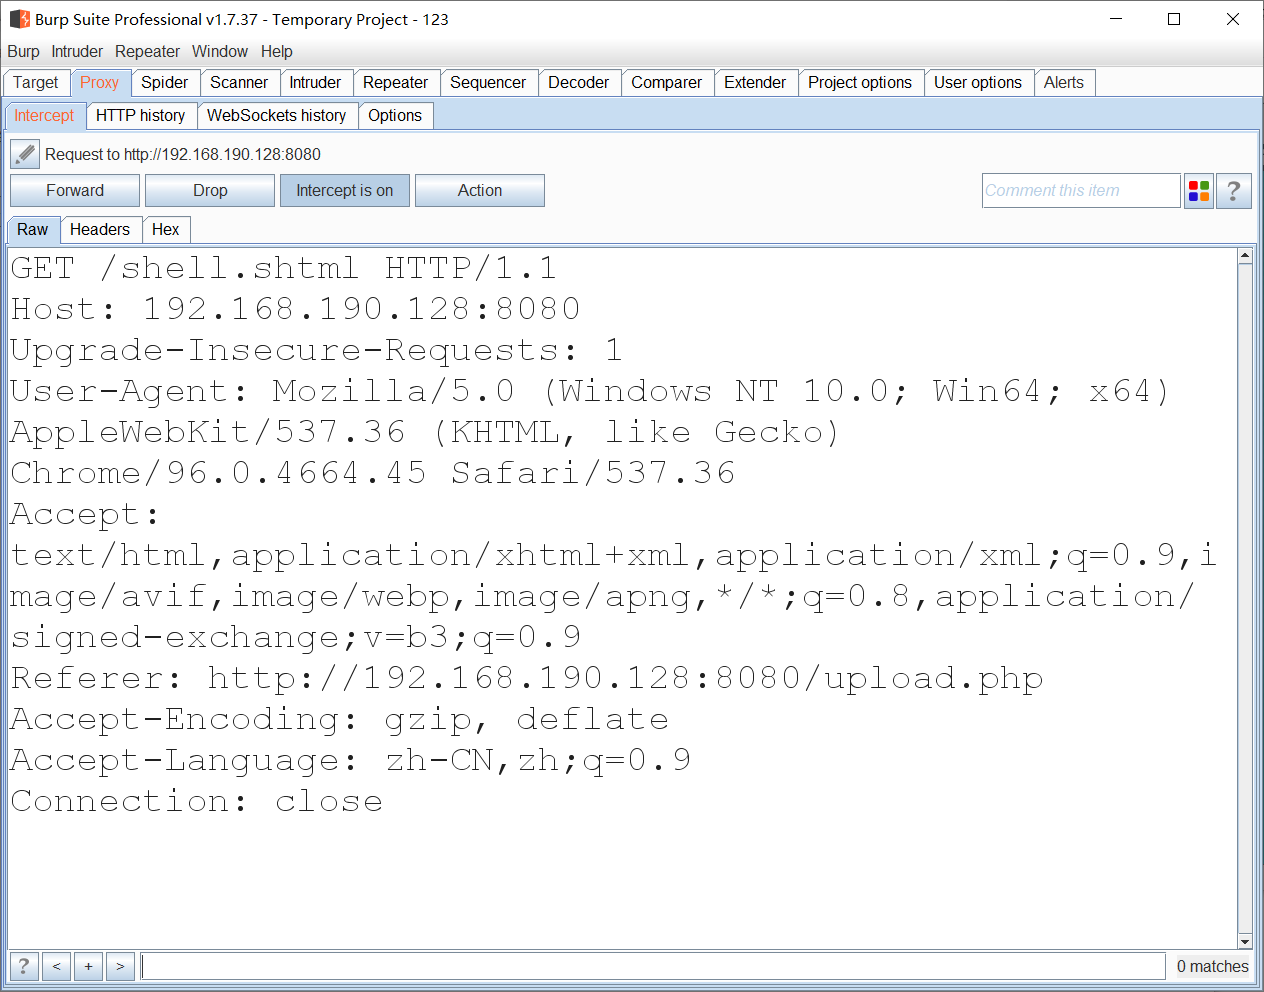This screenshot has width=1264, height=992.
Task: Select the Intercept sub-tab
Action: (x=45, y=116)
